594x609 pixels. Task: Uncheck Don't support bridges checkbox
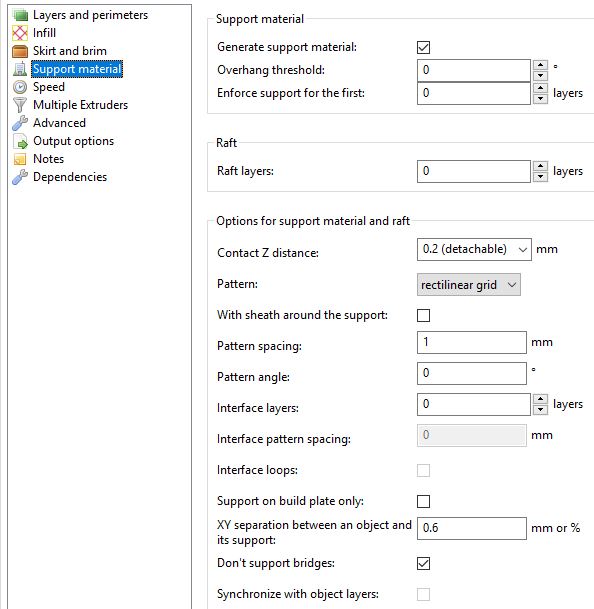pyautogui.click(x=423, y=564)
